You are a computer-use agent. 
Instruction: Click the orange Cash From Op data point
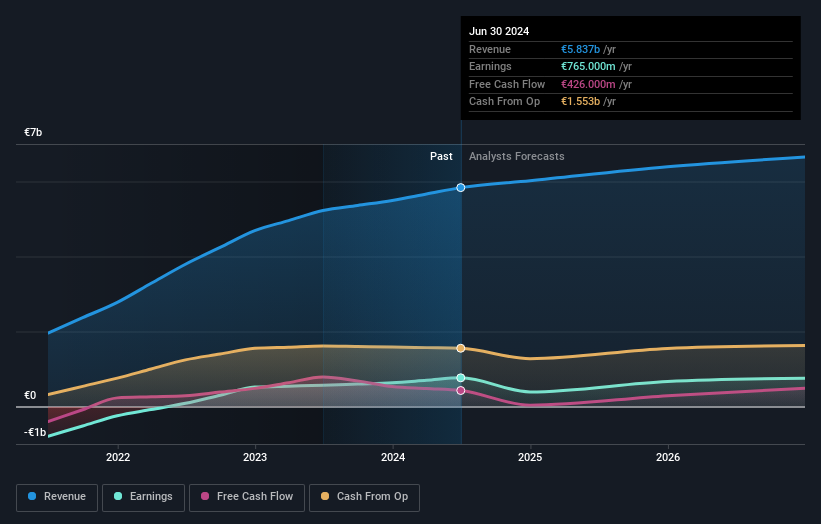point(461,348)
